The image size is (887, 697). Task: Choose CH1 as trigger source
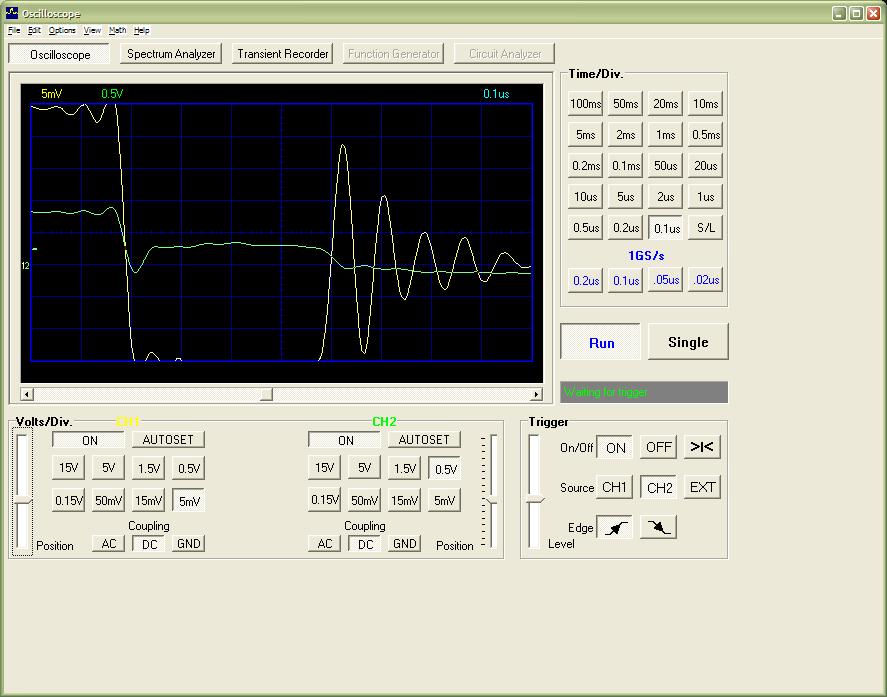click(x=614, y=487)
